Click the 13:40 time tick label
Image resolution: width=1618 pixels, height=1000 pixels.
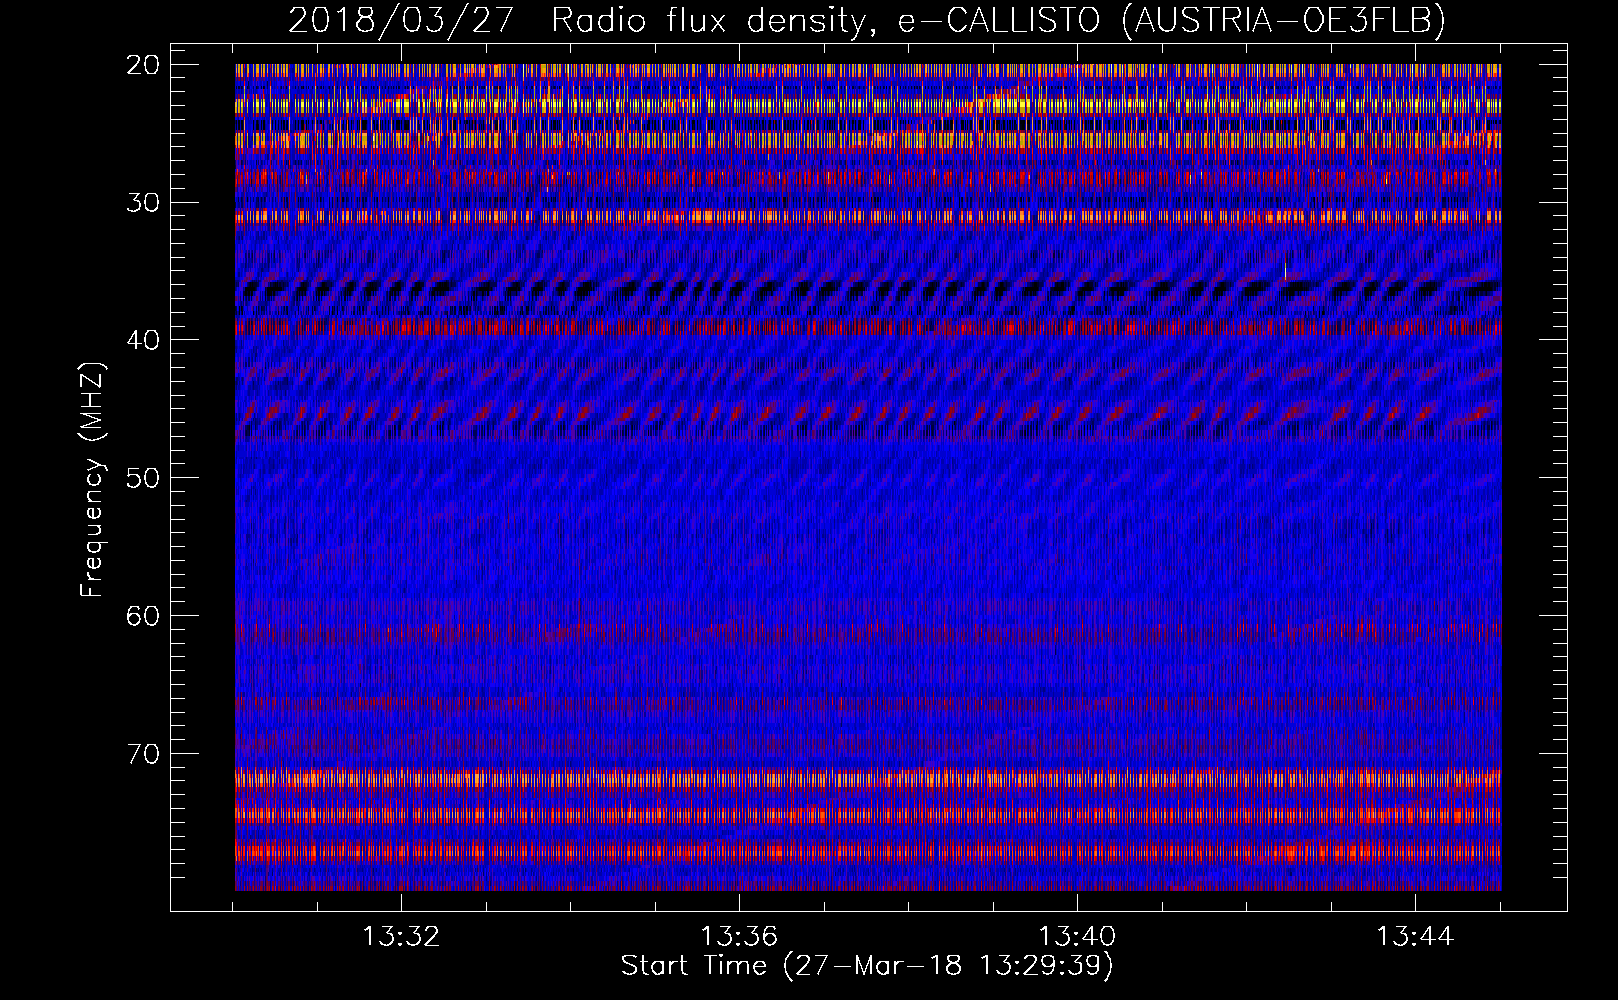pyautogui.click(x=1077, y=937)
